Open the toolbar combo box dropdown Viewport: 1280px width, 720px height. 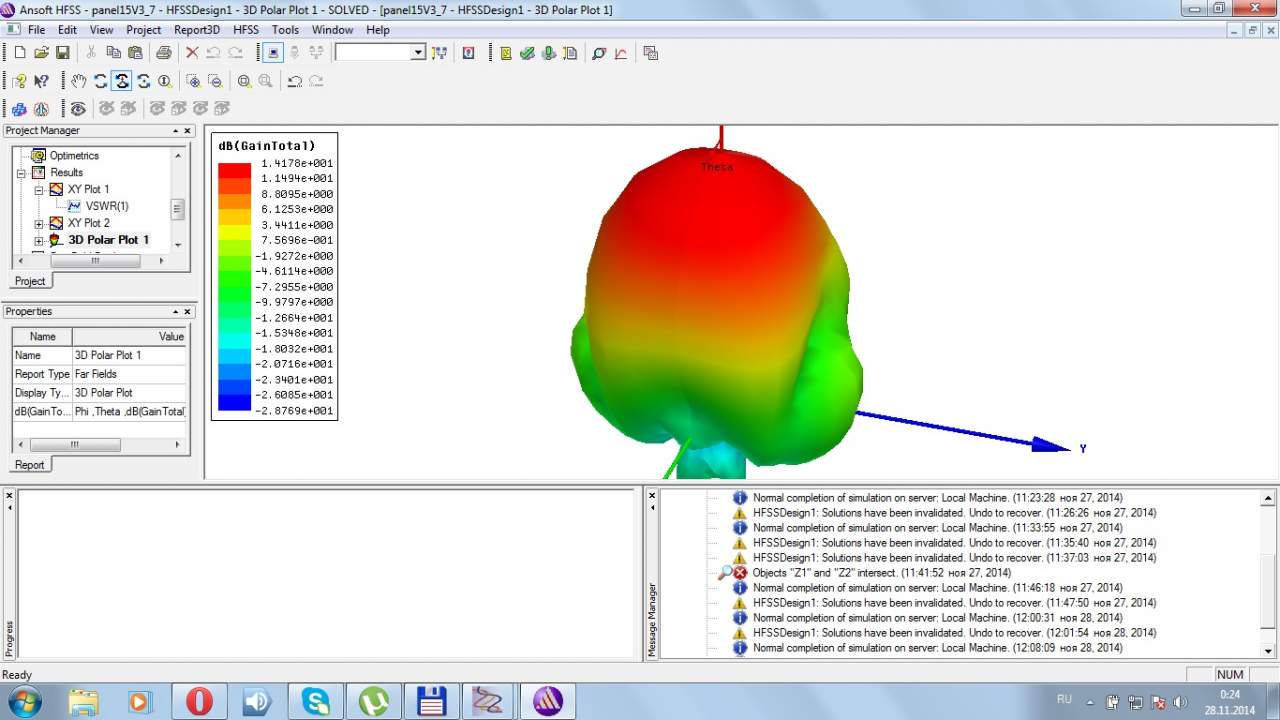(418, 53)
